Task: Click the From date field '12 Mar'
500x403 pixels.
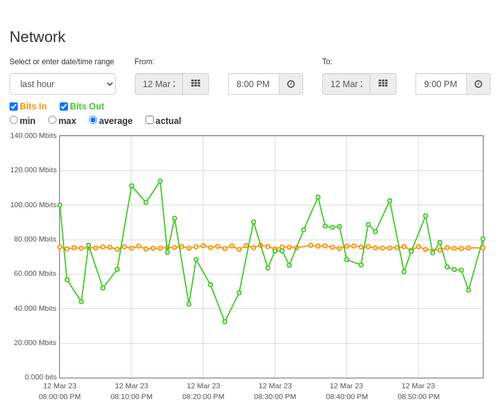Action: [x=159, y=84]
